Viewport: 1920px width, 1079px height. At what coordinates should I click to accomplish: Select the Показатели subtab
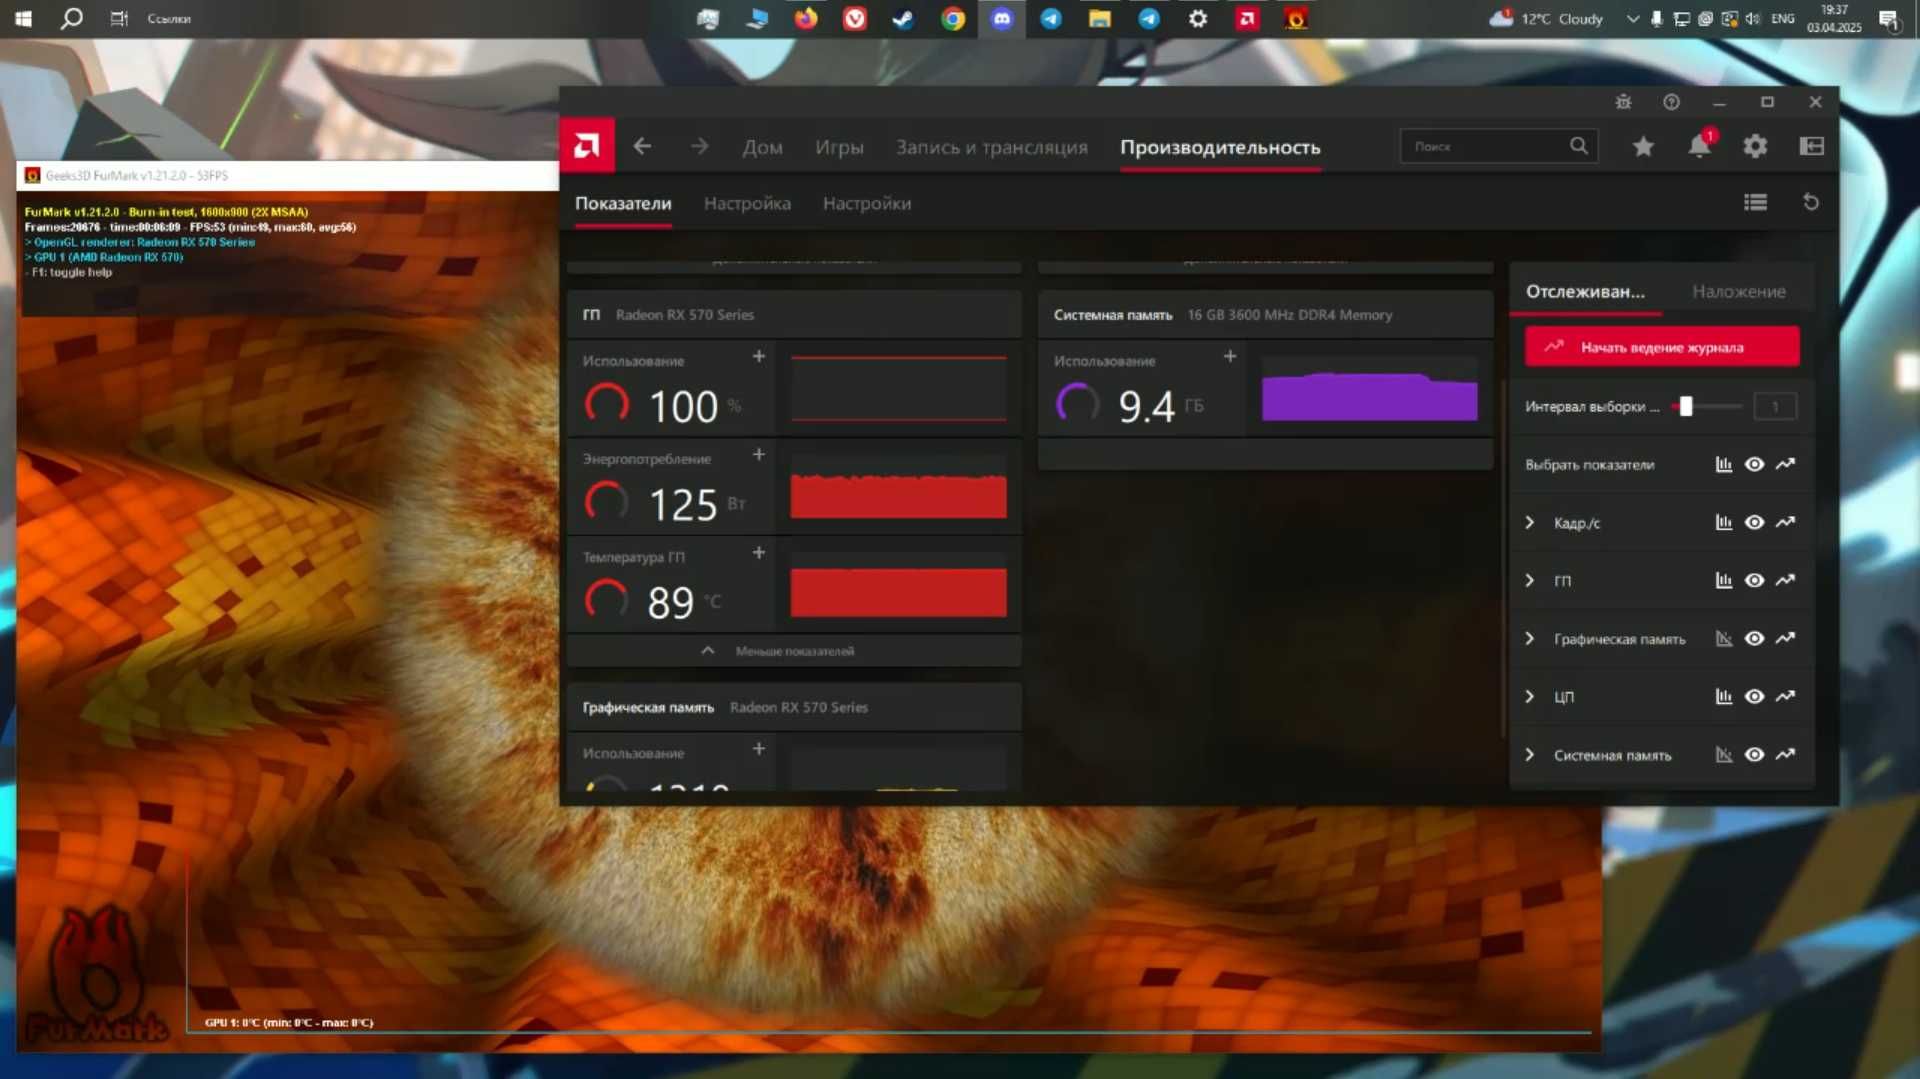click(623, 203)
